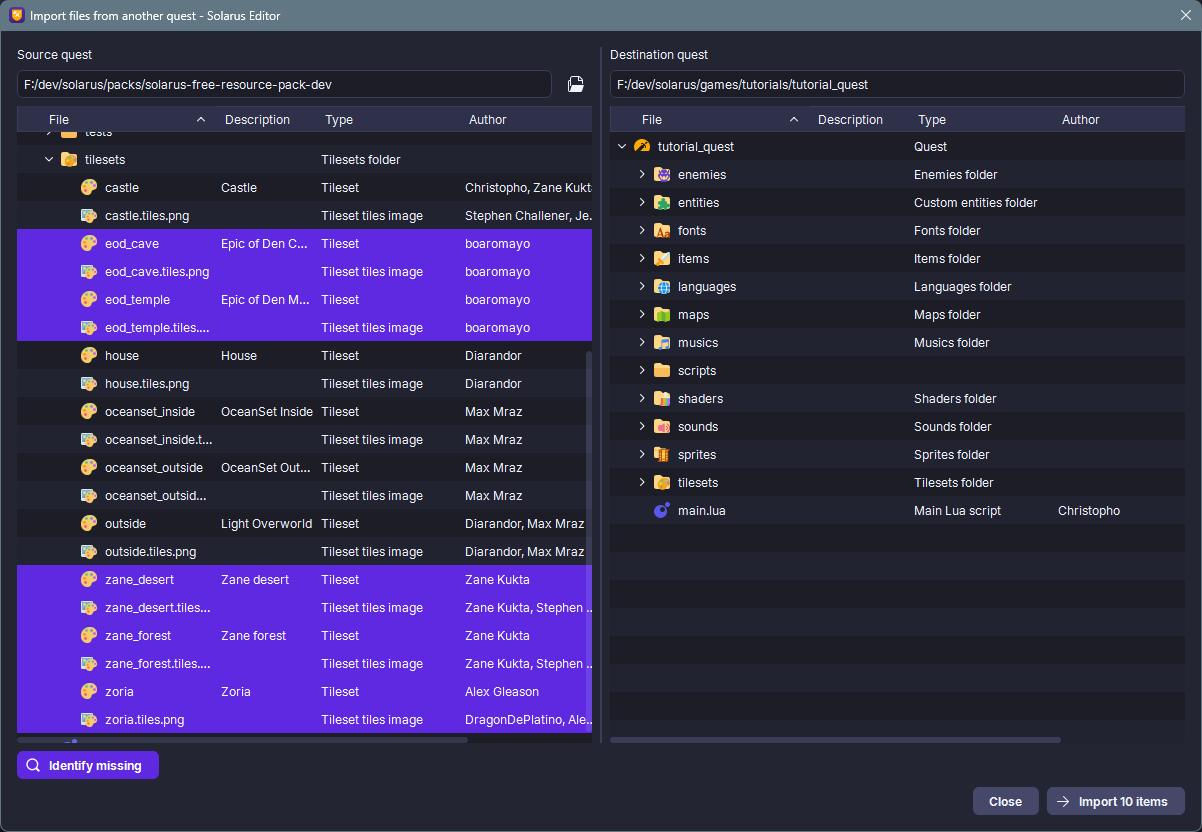Image resolution: width=1202 pixels, height=832 pixels.
Task: Click the outside tileset palette icon
Action: click(89, 523)
